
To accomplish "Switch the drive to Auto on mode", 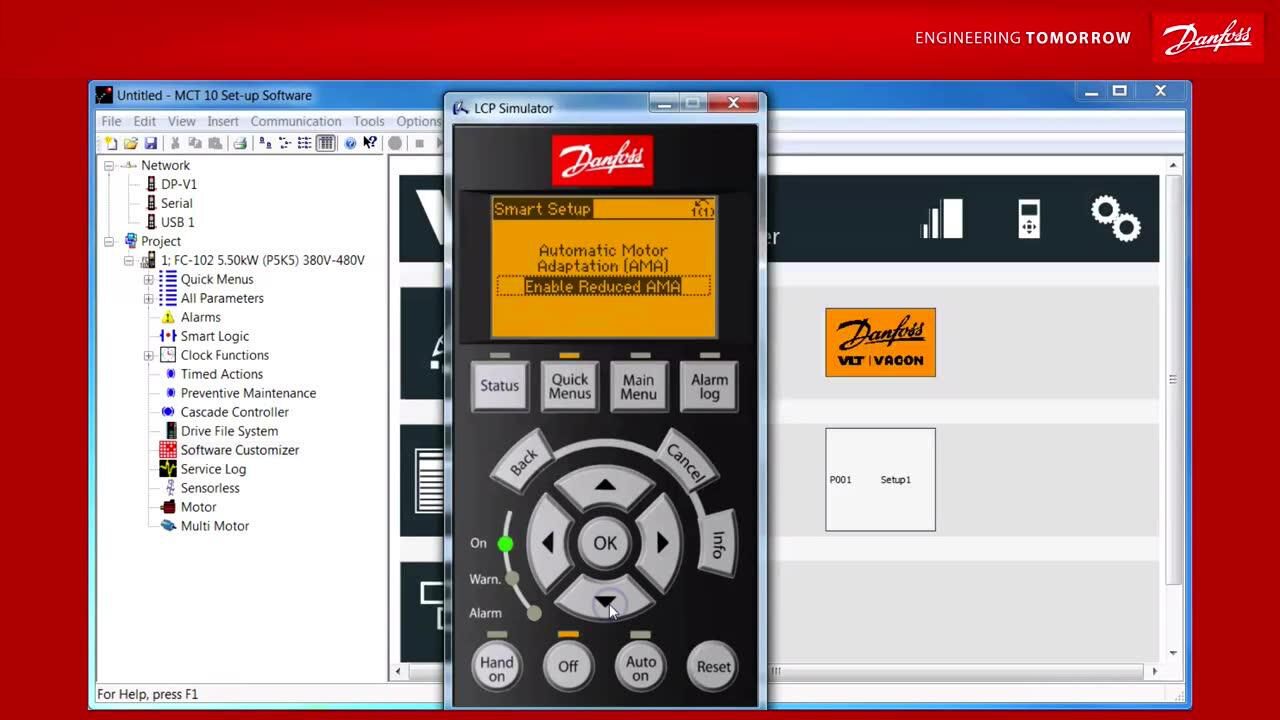I will pos(640,667).
